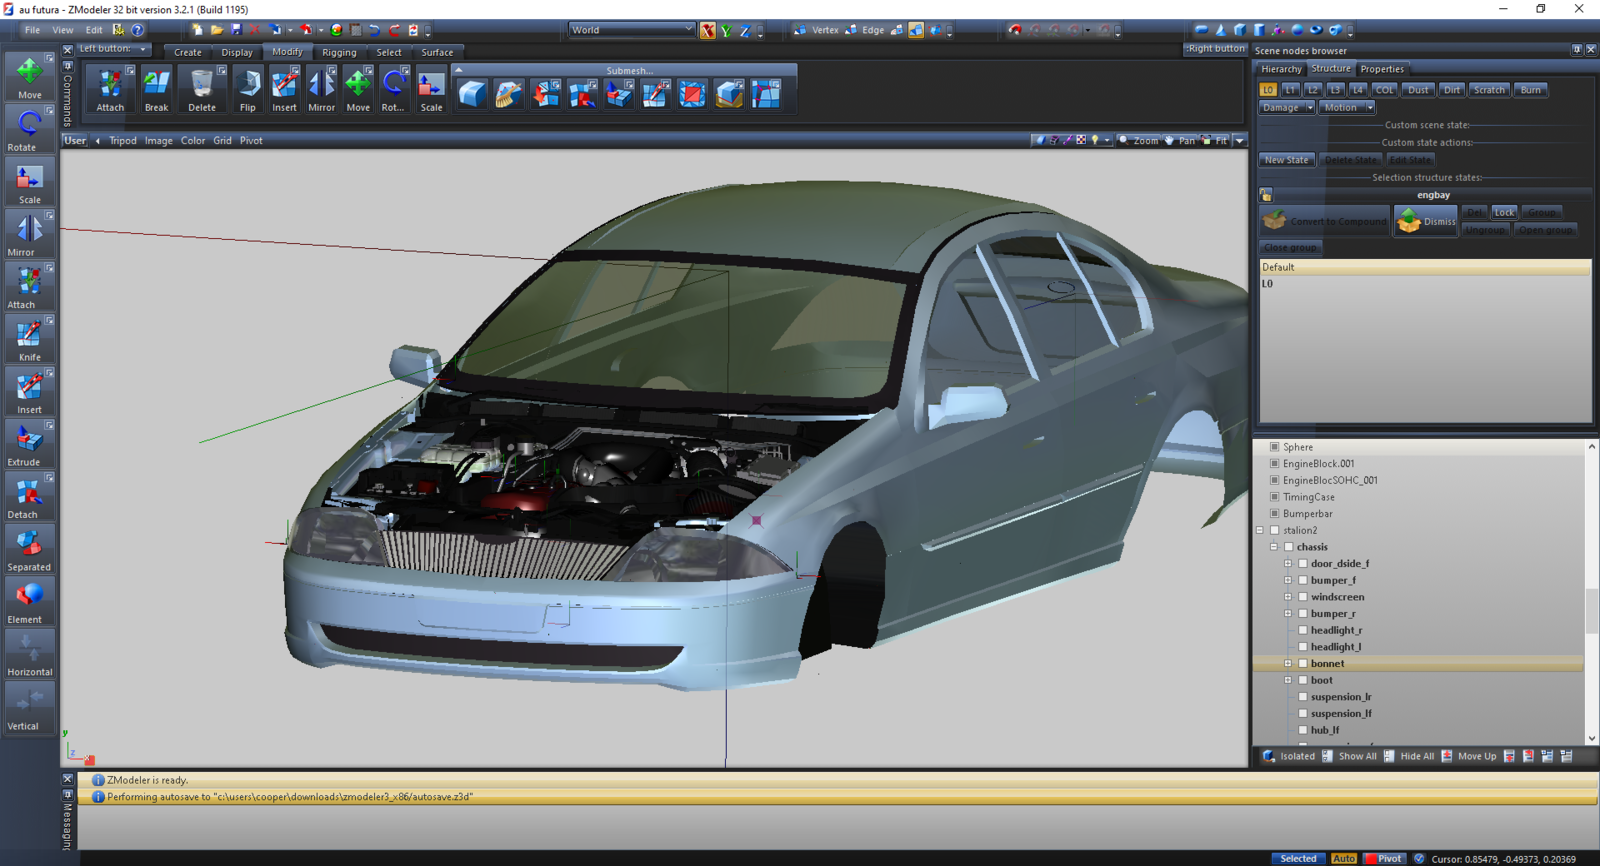
Task: Click the unlock padlock icon beside engbay
Action: pyautogui.click(x=1266, y=195)
